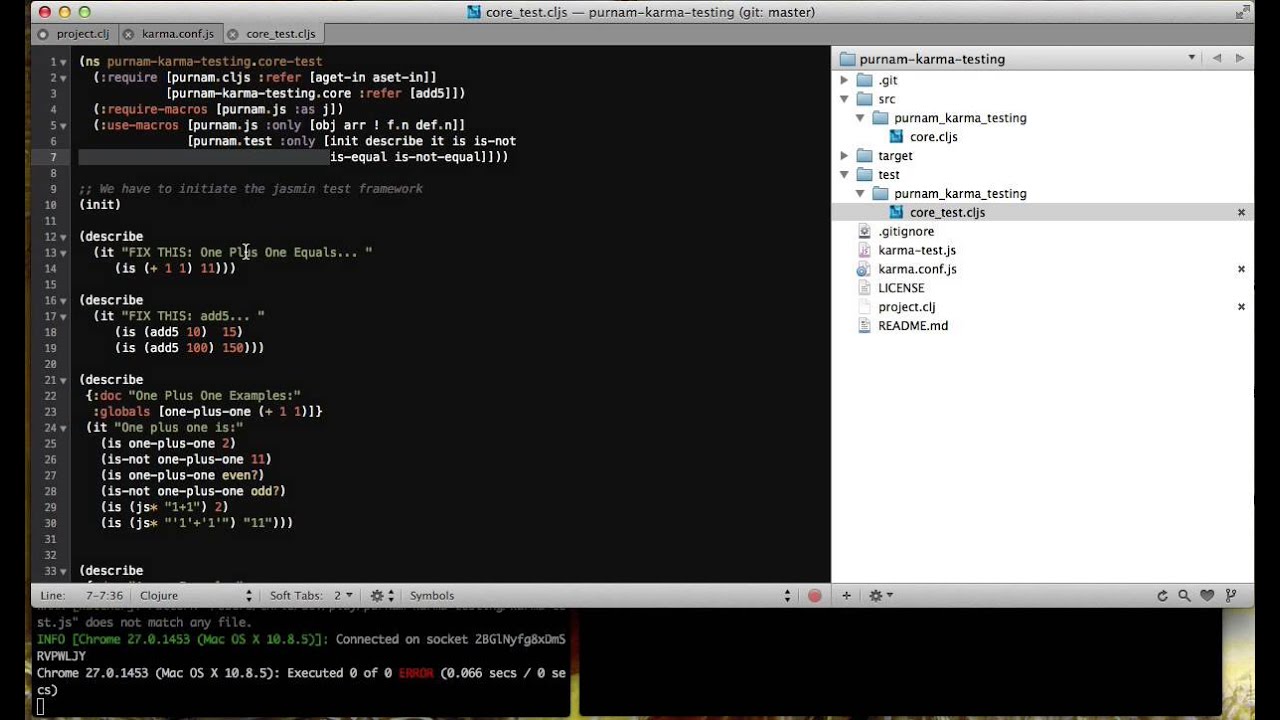Toggle fold marker on line 1
The height and width of the screenshot is (720, 1280).
pos(63,62)
